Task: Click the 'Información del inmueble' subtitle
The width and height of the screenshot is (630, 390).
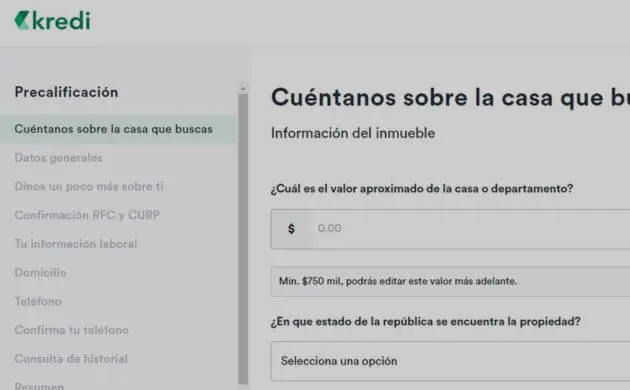Action: (353, 133)
